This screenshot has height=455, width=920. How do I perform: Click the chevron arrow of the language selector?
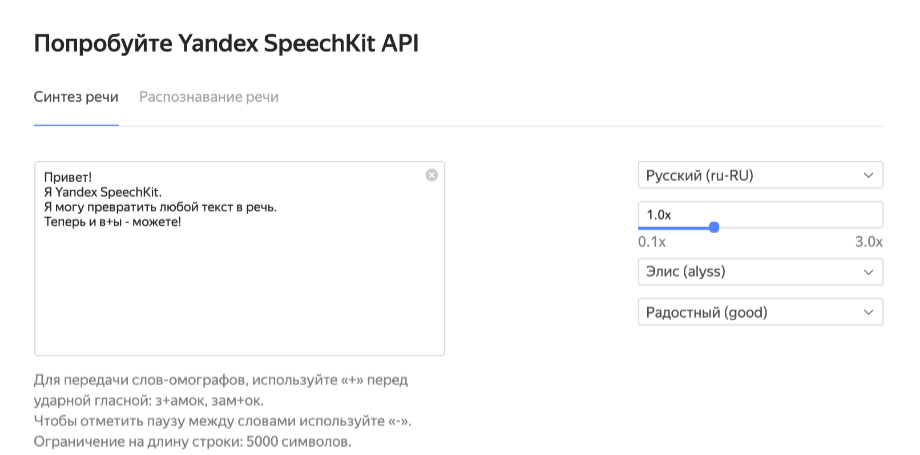point(868,175)
